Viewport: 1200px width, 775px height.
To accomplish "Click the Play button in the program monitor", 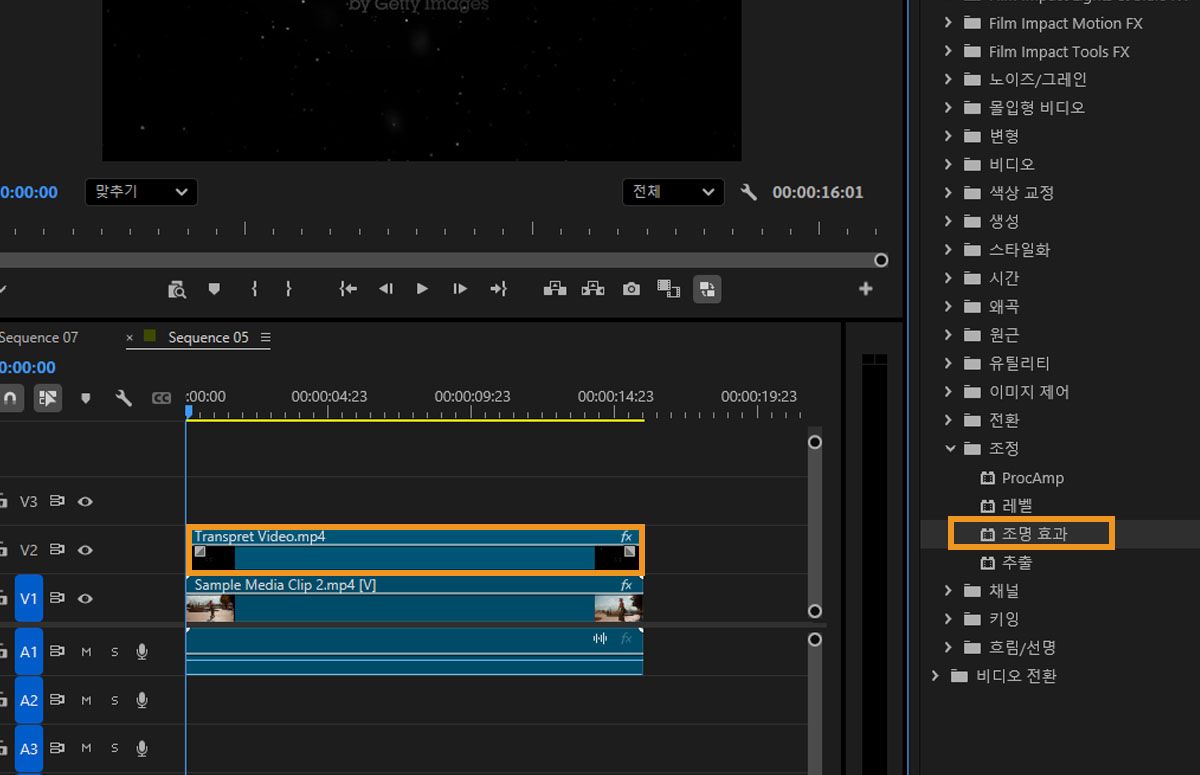I will coord(422,289).
